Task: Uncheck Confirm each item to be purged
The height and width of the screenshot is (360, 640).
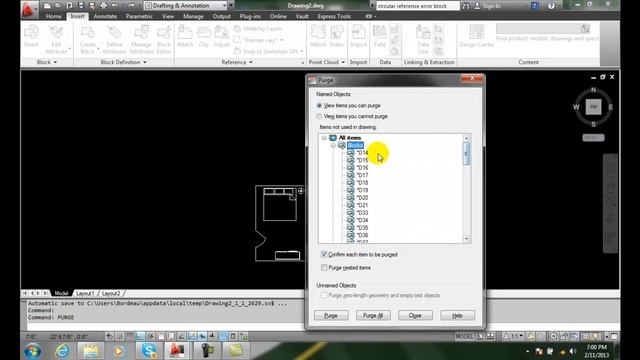Action: tap(324, 254)
